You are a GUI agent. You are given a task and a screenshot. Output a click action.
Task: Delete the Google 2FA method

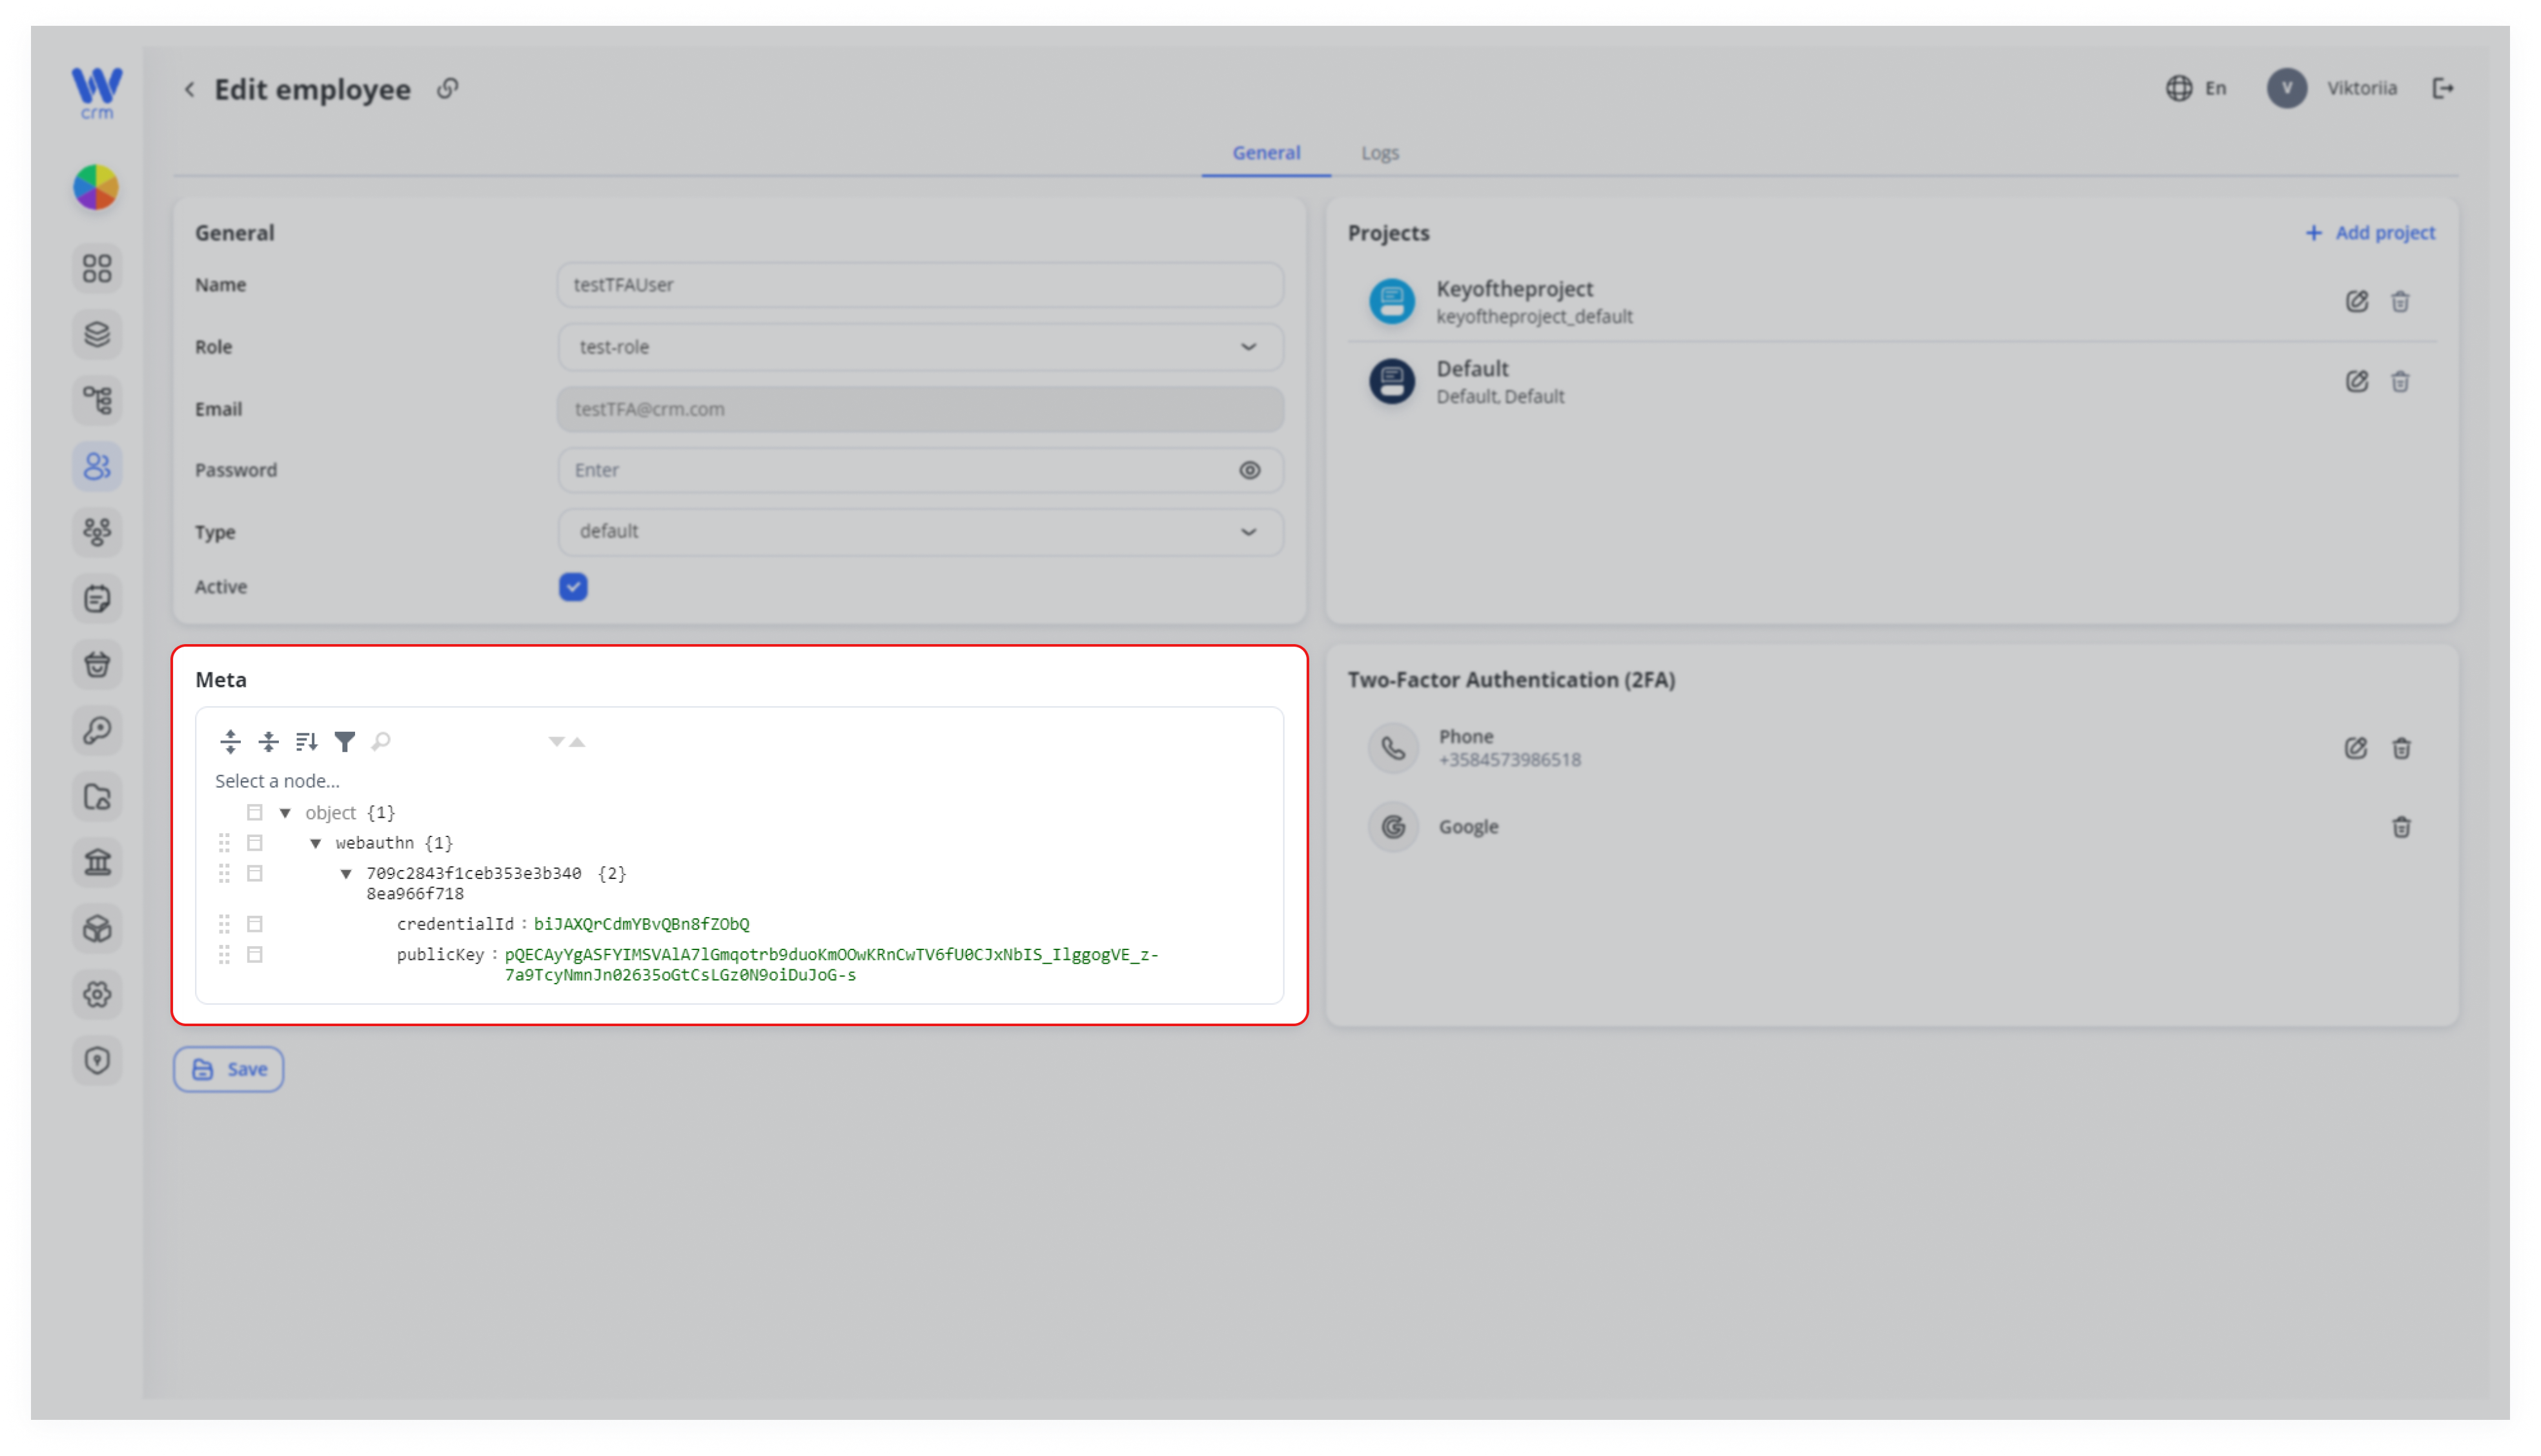[2402, 828]
